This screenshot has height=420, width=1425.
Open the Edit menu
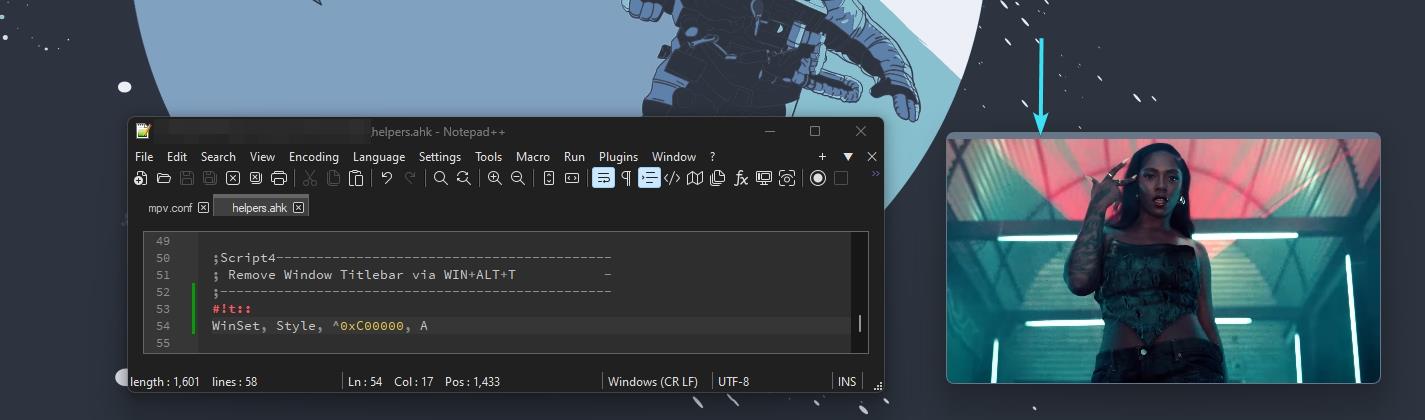point(177,157)
